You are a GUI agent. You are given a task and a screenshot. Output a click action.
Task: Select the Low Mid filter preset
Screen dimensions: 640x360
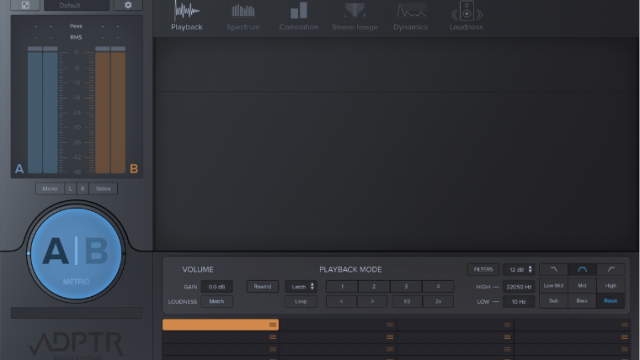click(553, 286)
